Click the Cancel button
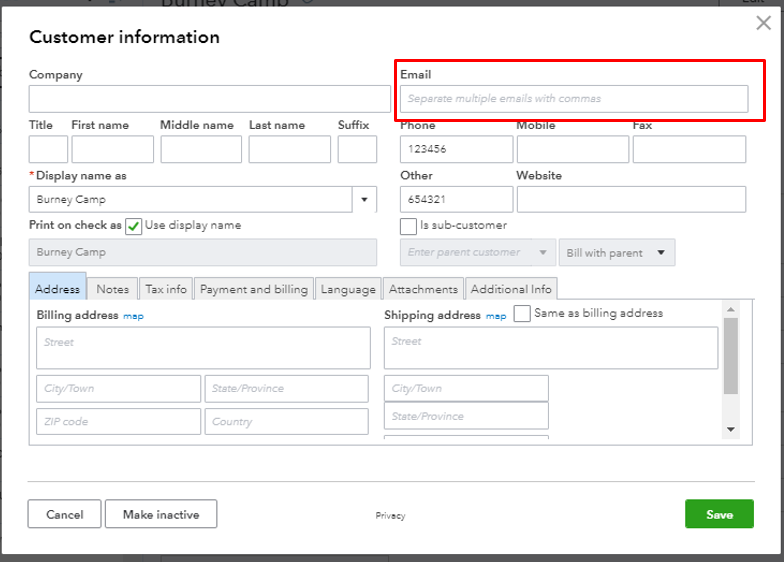 (x=64, y=515)
